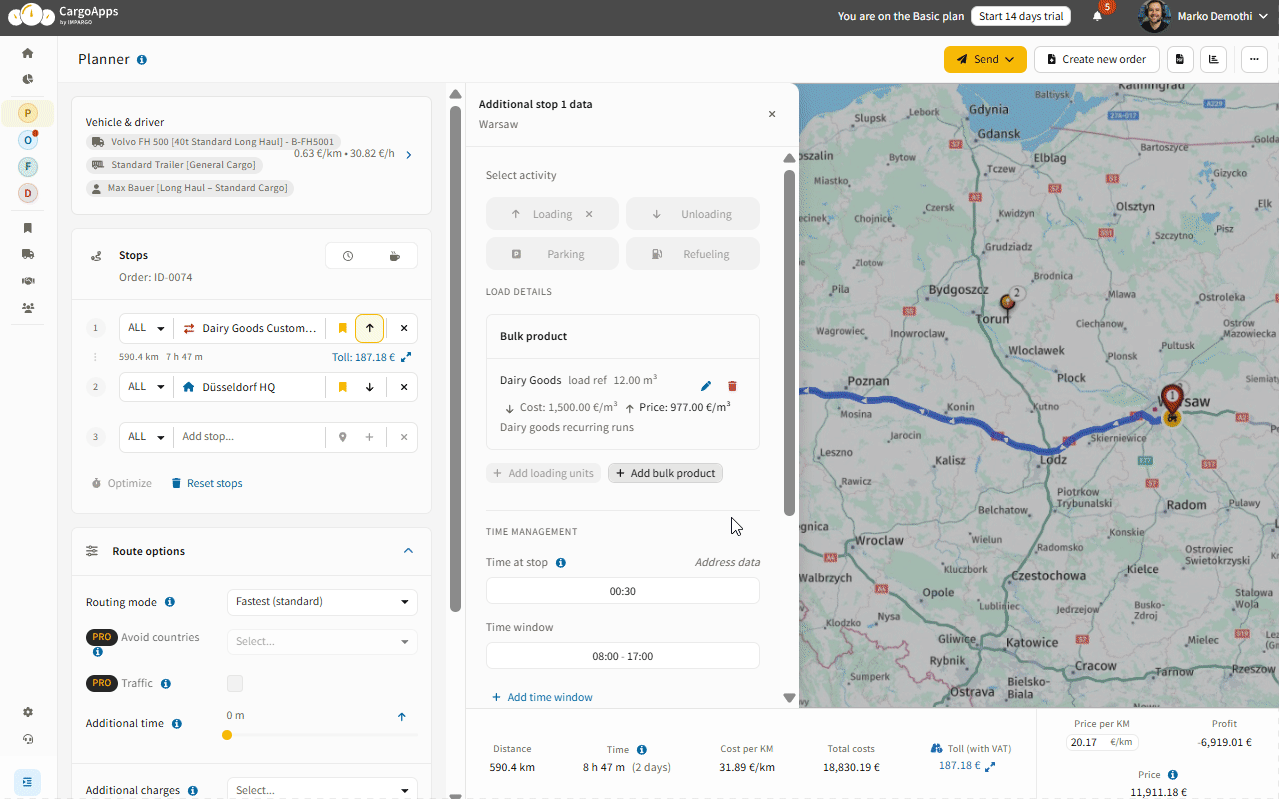The width and height of the screenshot is (1279, 799).
Task: Open the three-dot more options menu
Action: pyautogui.click(x=1255, y=59)
